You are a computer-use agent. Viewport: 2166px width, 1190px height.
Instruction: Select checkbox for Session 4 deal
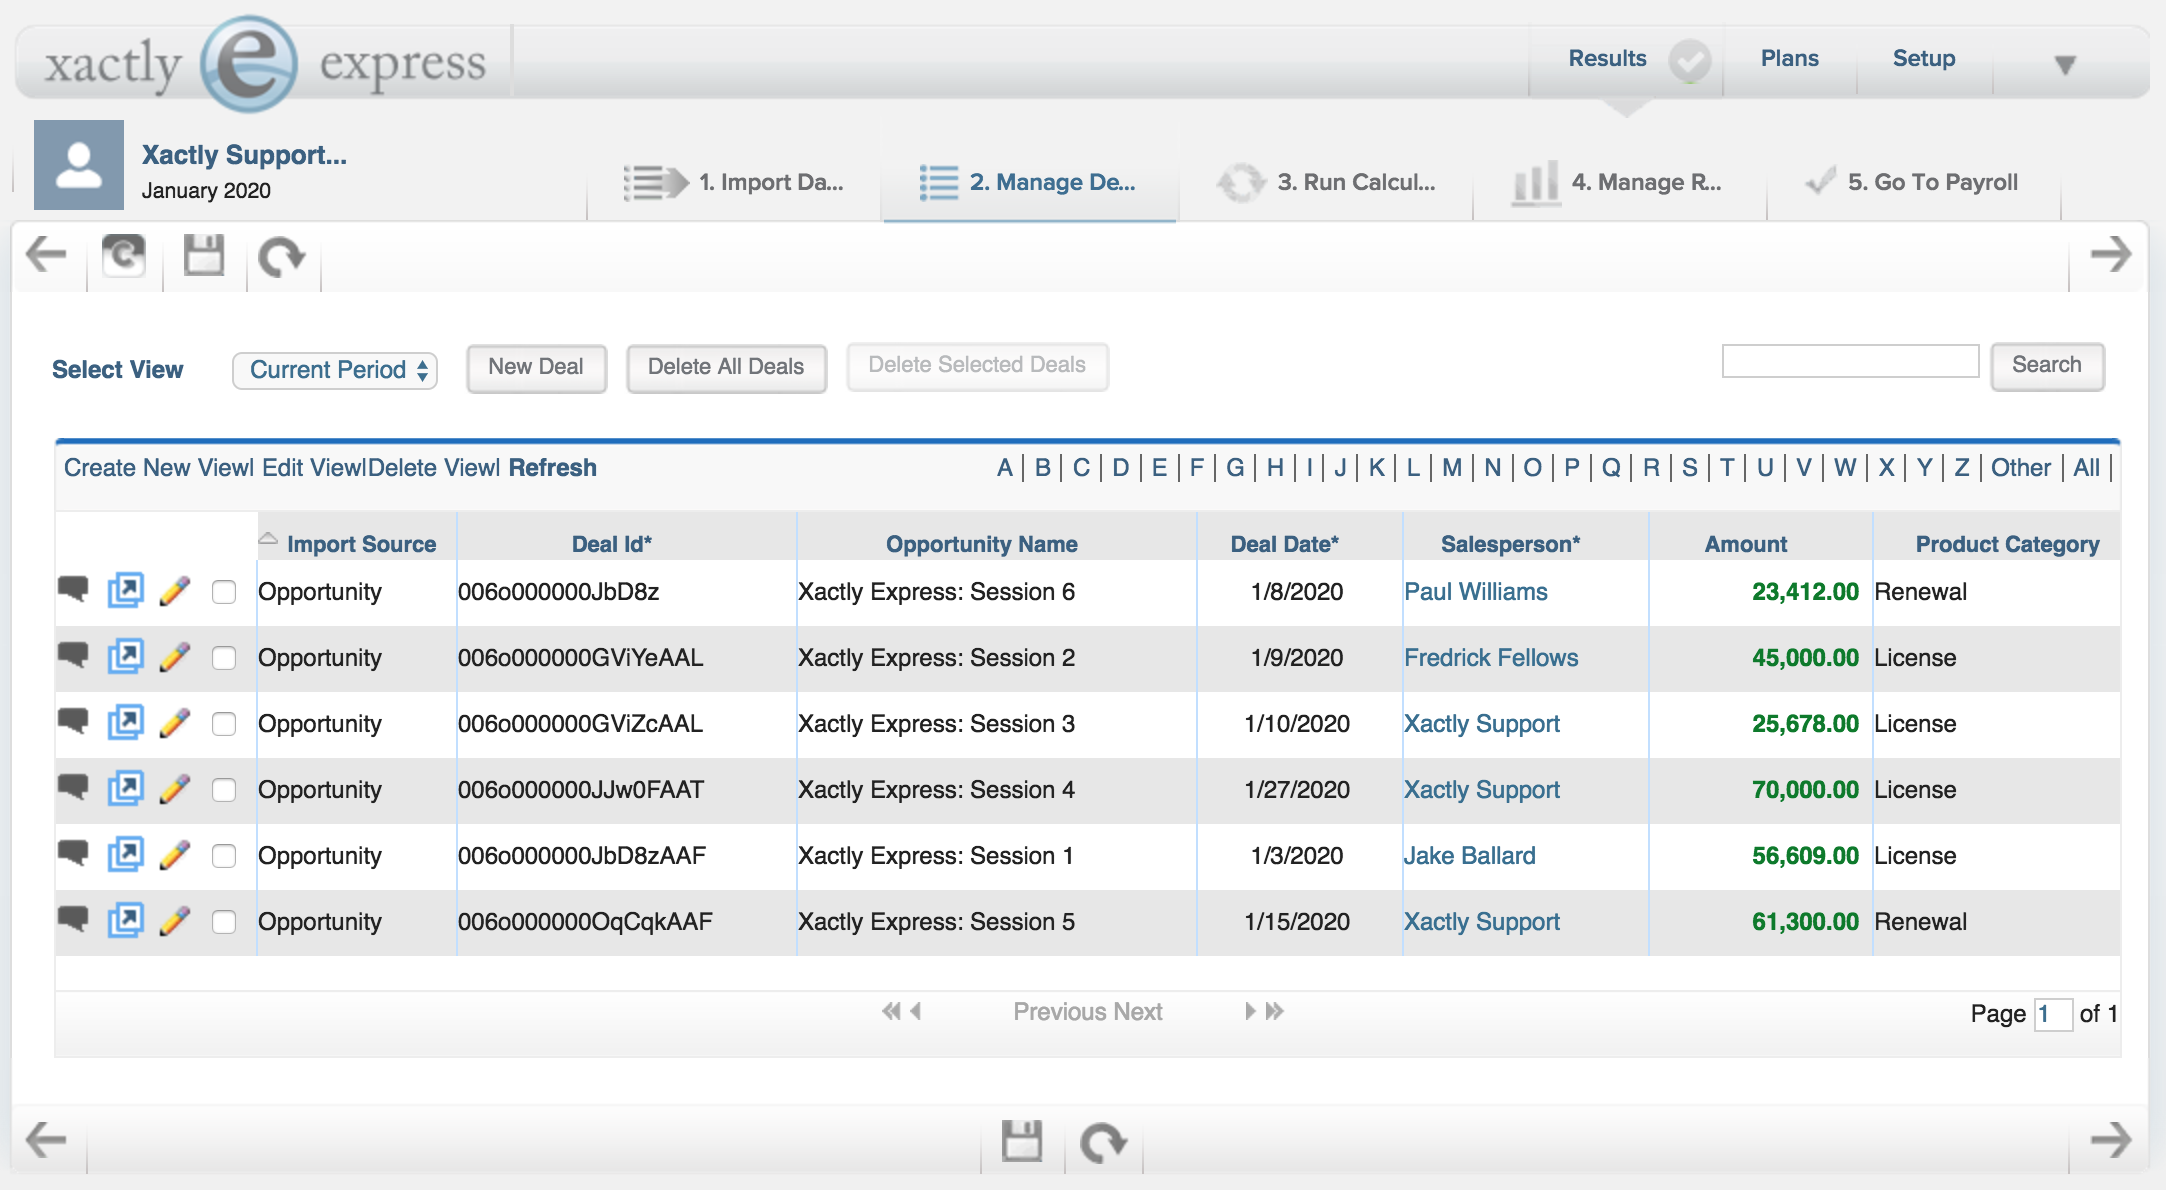224,790
